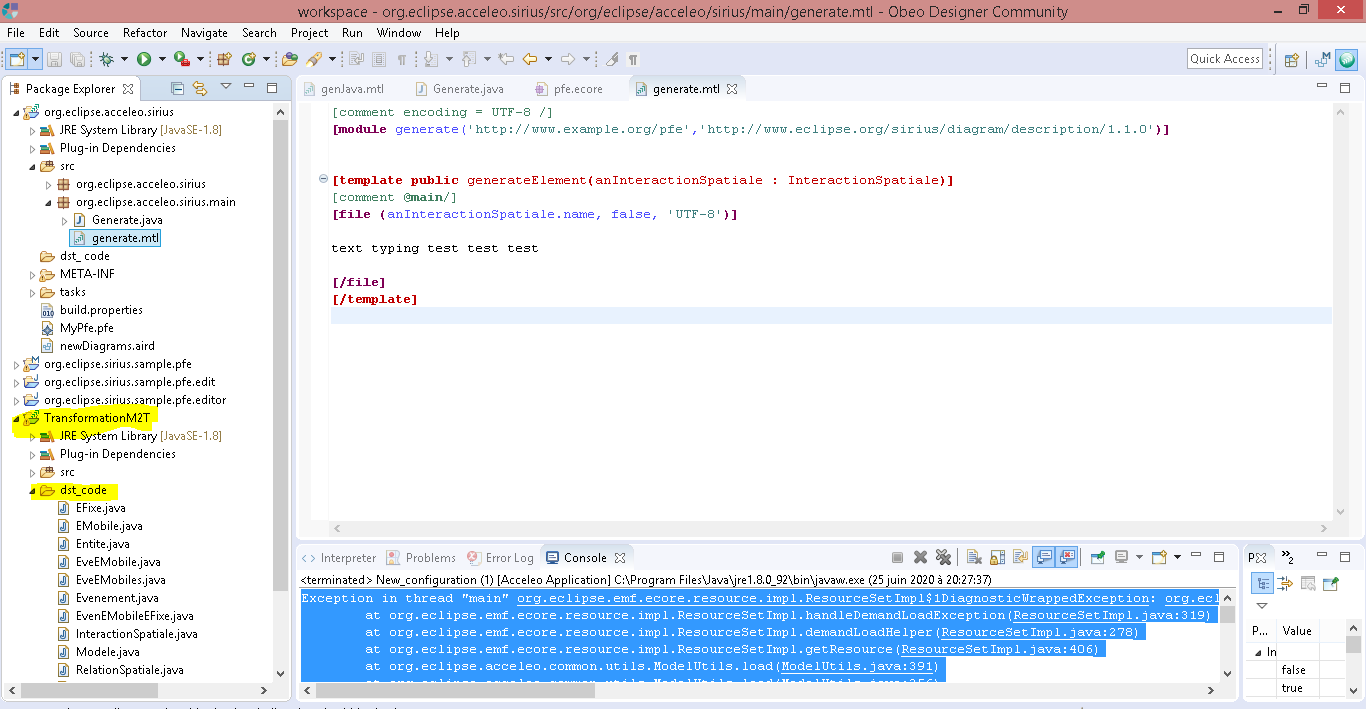This screenshot has height=709, width=1366.
Task: Click the New Java Class icon
Action: [x=248, y=59]
